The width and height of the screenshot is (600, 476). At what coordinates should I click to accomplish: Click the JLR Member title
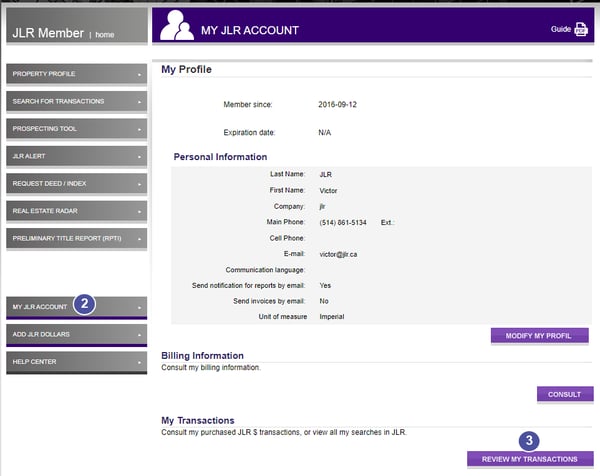(48, 33)
